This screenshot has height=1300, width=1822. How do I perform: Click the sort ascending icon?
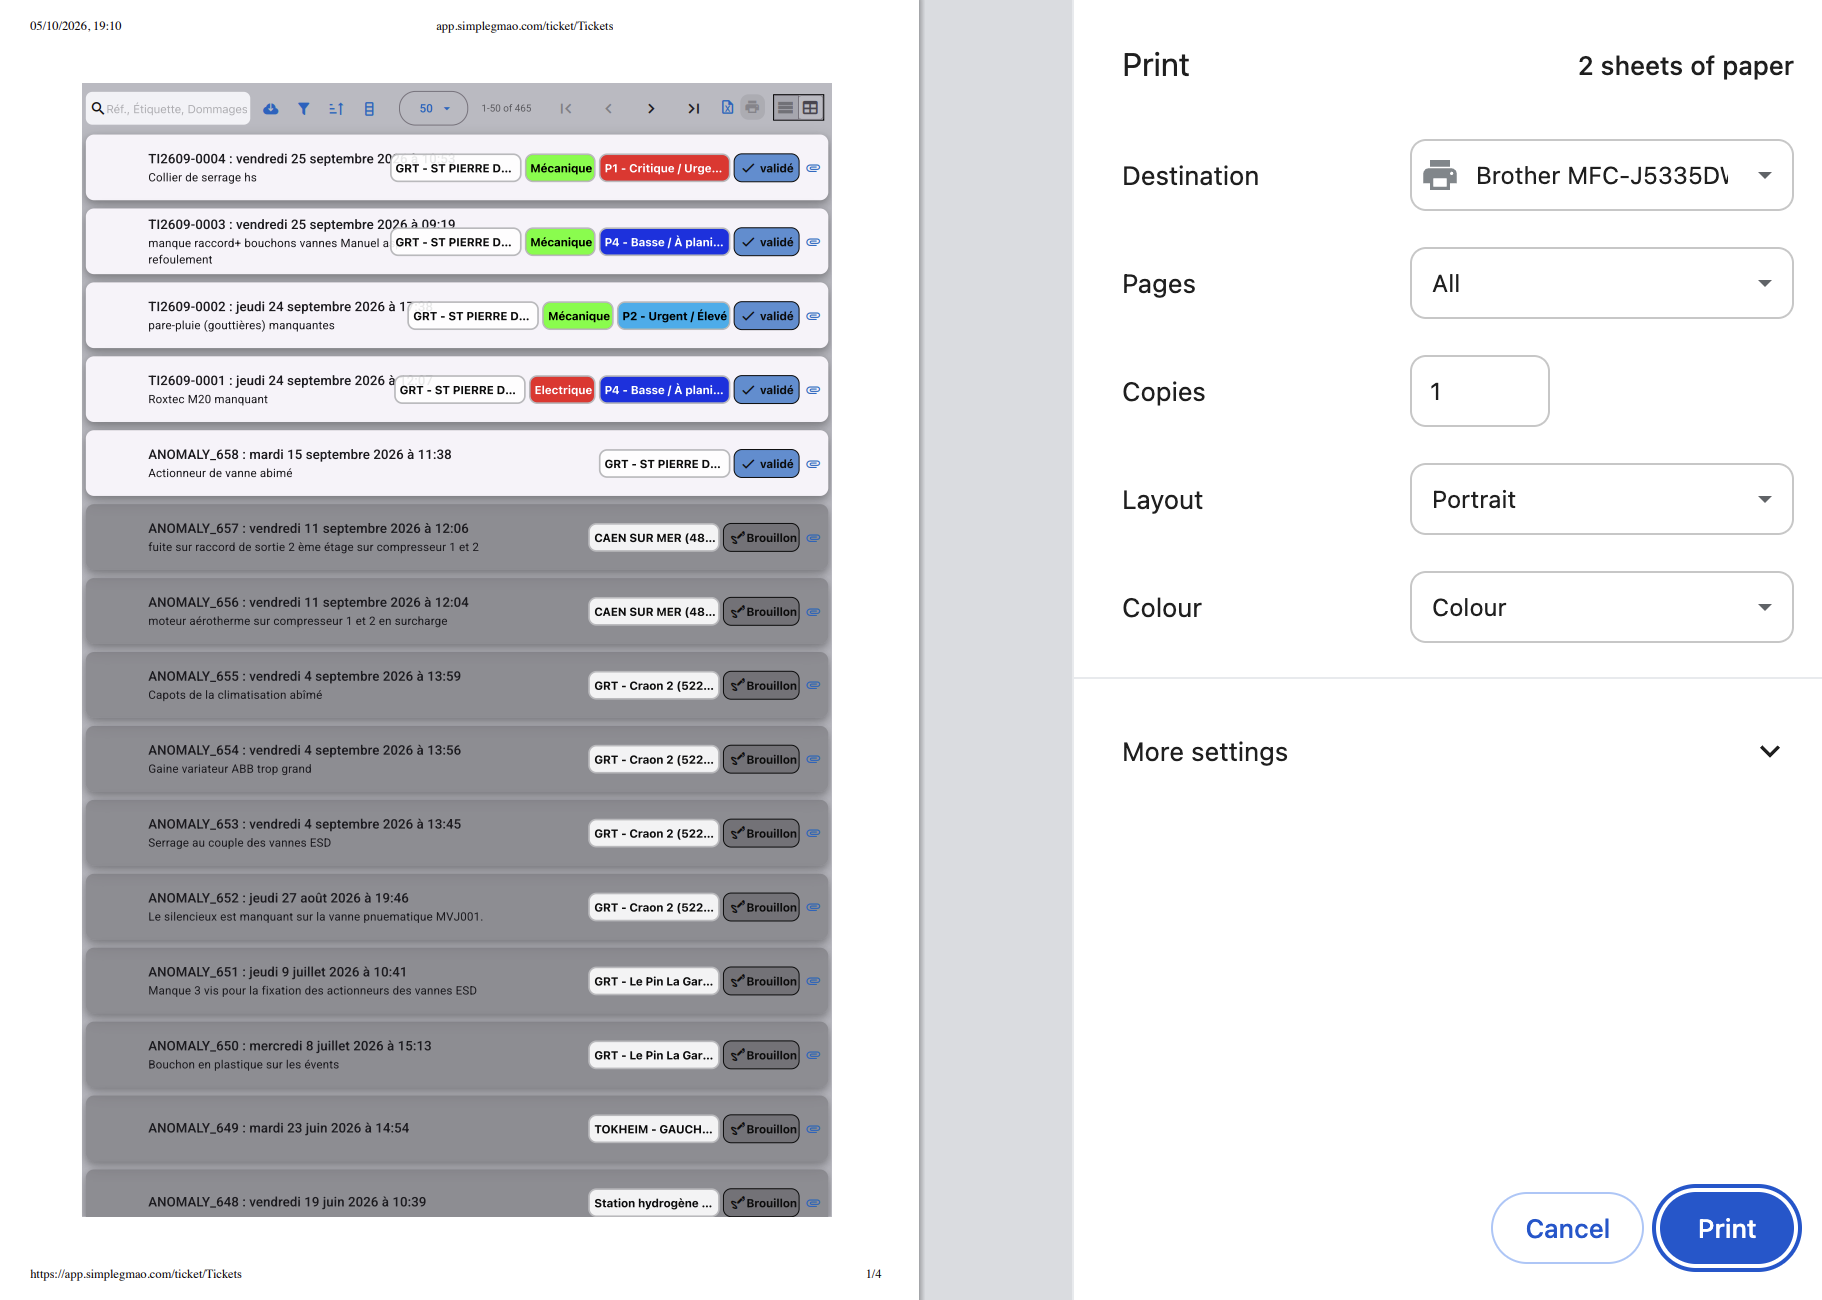pos(336,109)
